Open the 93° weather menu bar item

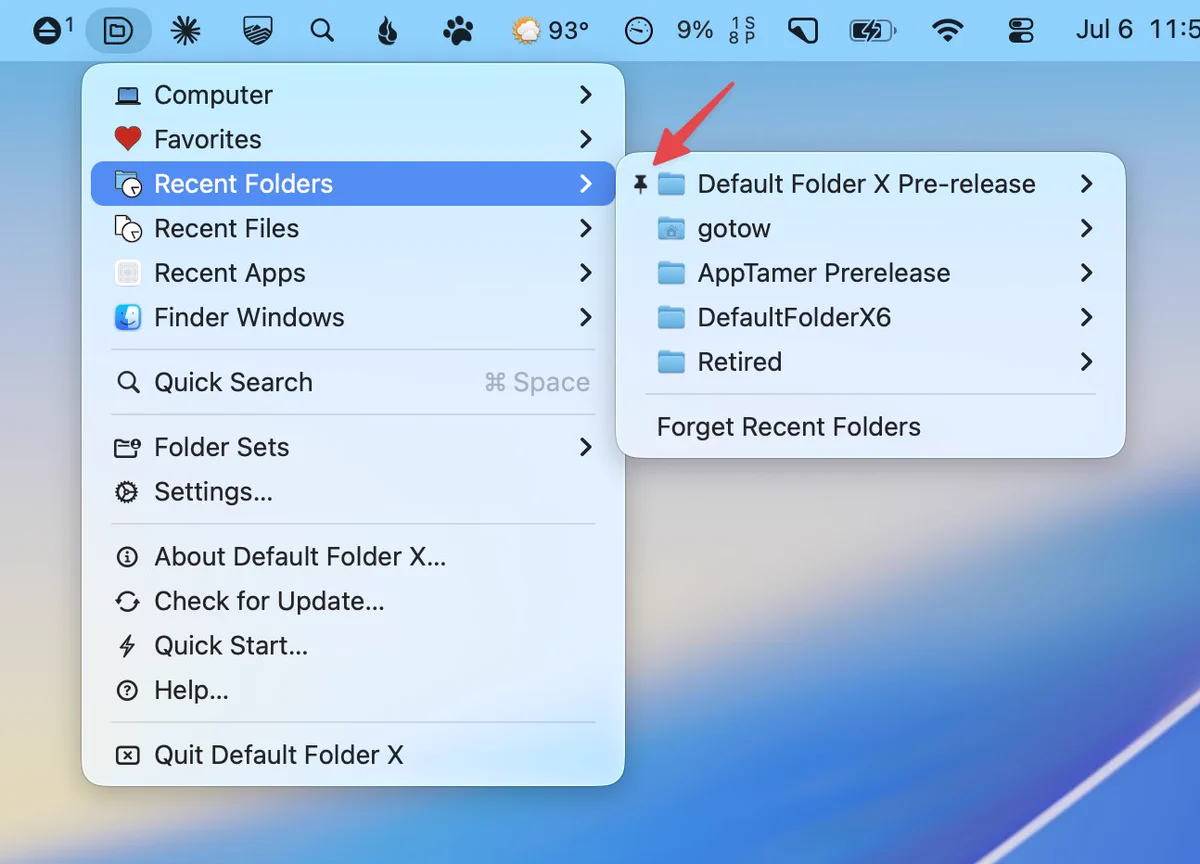click(x=550, y=31)
